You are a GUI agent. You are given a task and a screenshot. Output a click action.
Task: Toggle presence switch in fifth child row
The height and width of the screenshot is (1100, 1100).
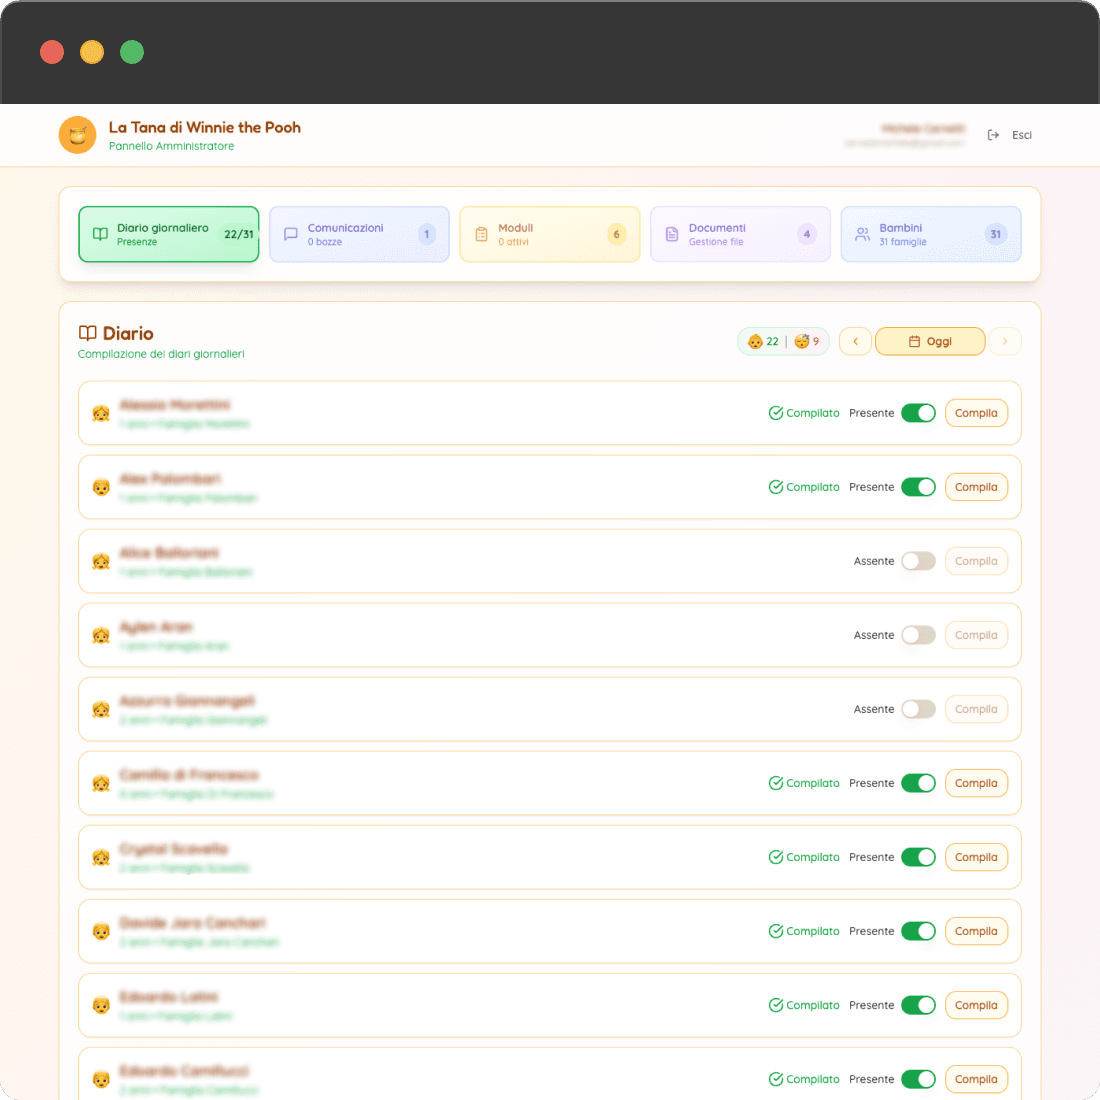(918, 709)
